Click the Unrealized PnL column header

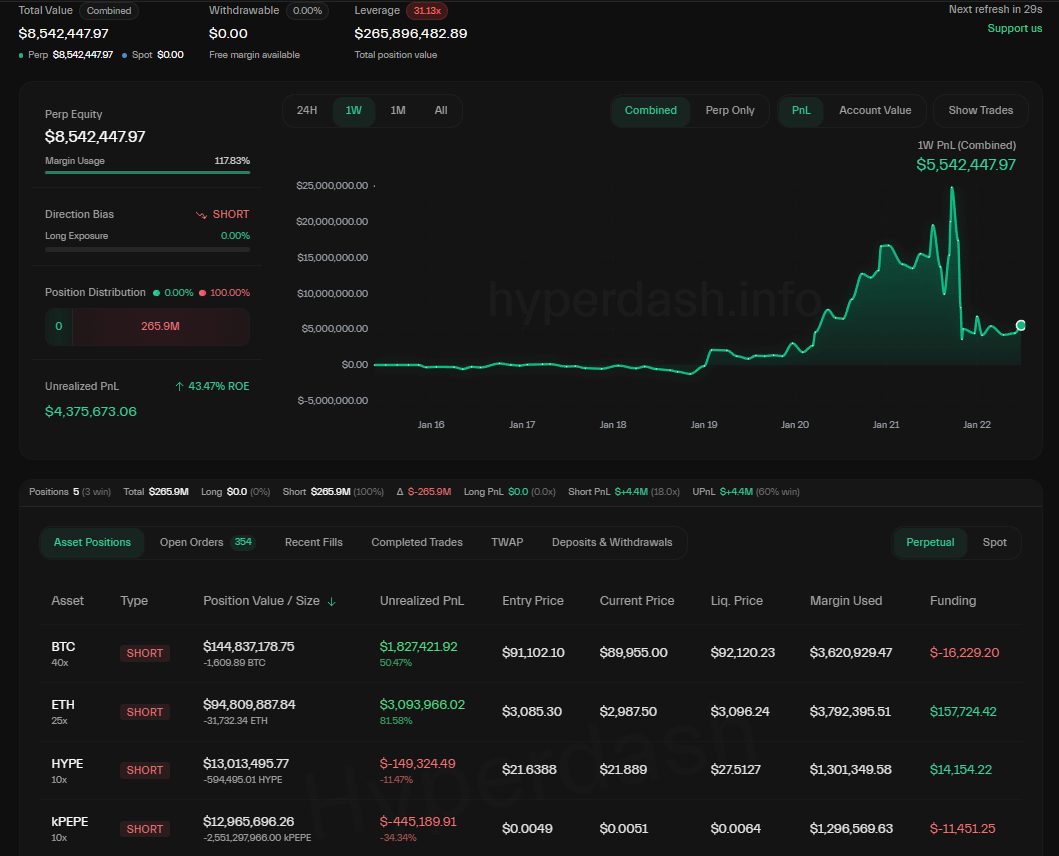[x=421, y=601]
